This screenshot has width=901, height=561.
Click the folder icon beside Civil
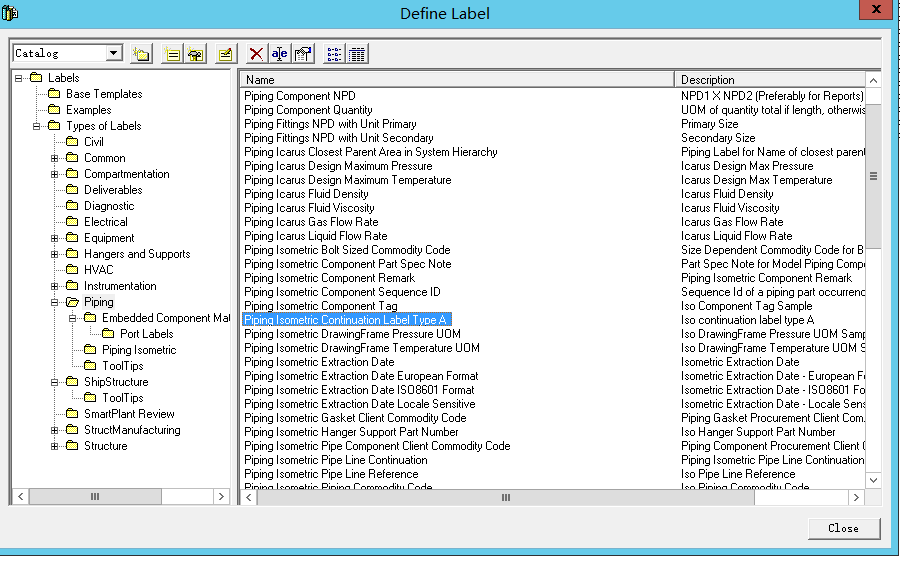72,141
